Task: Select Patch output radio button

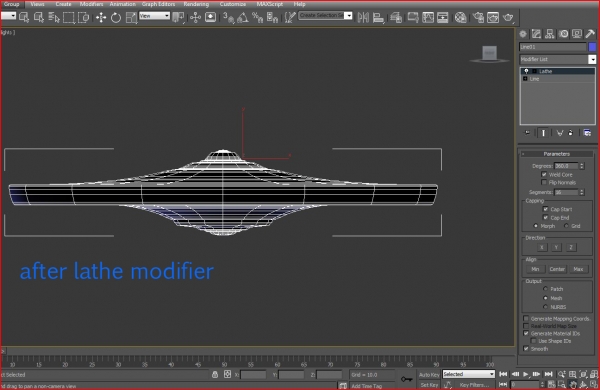Action: (x=546, y=289)
